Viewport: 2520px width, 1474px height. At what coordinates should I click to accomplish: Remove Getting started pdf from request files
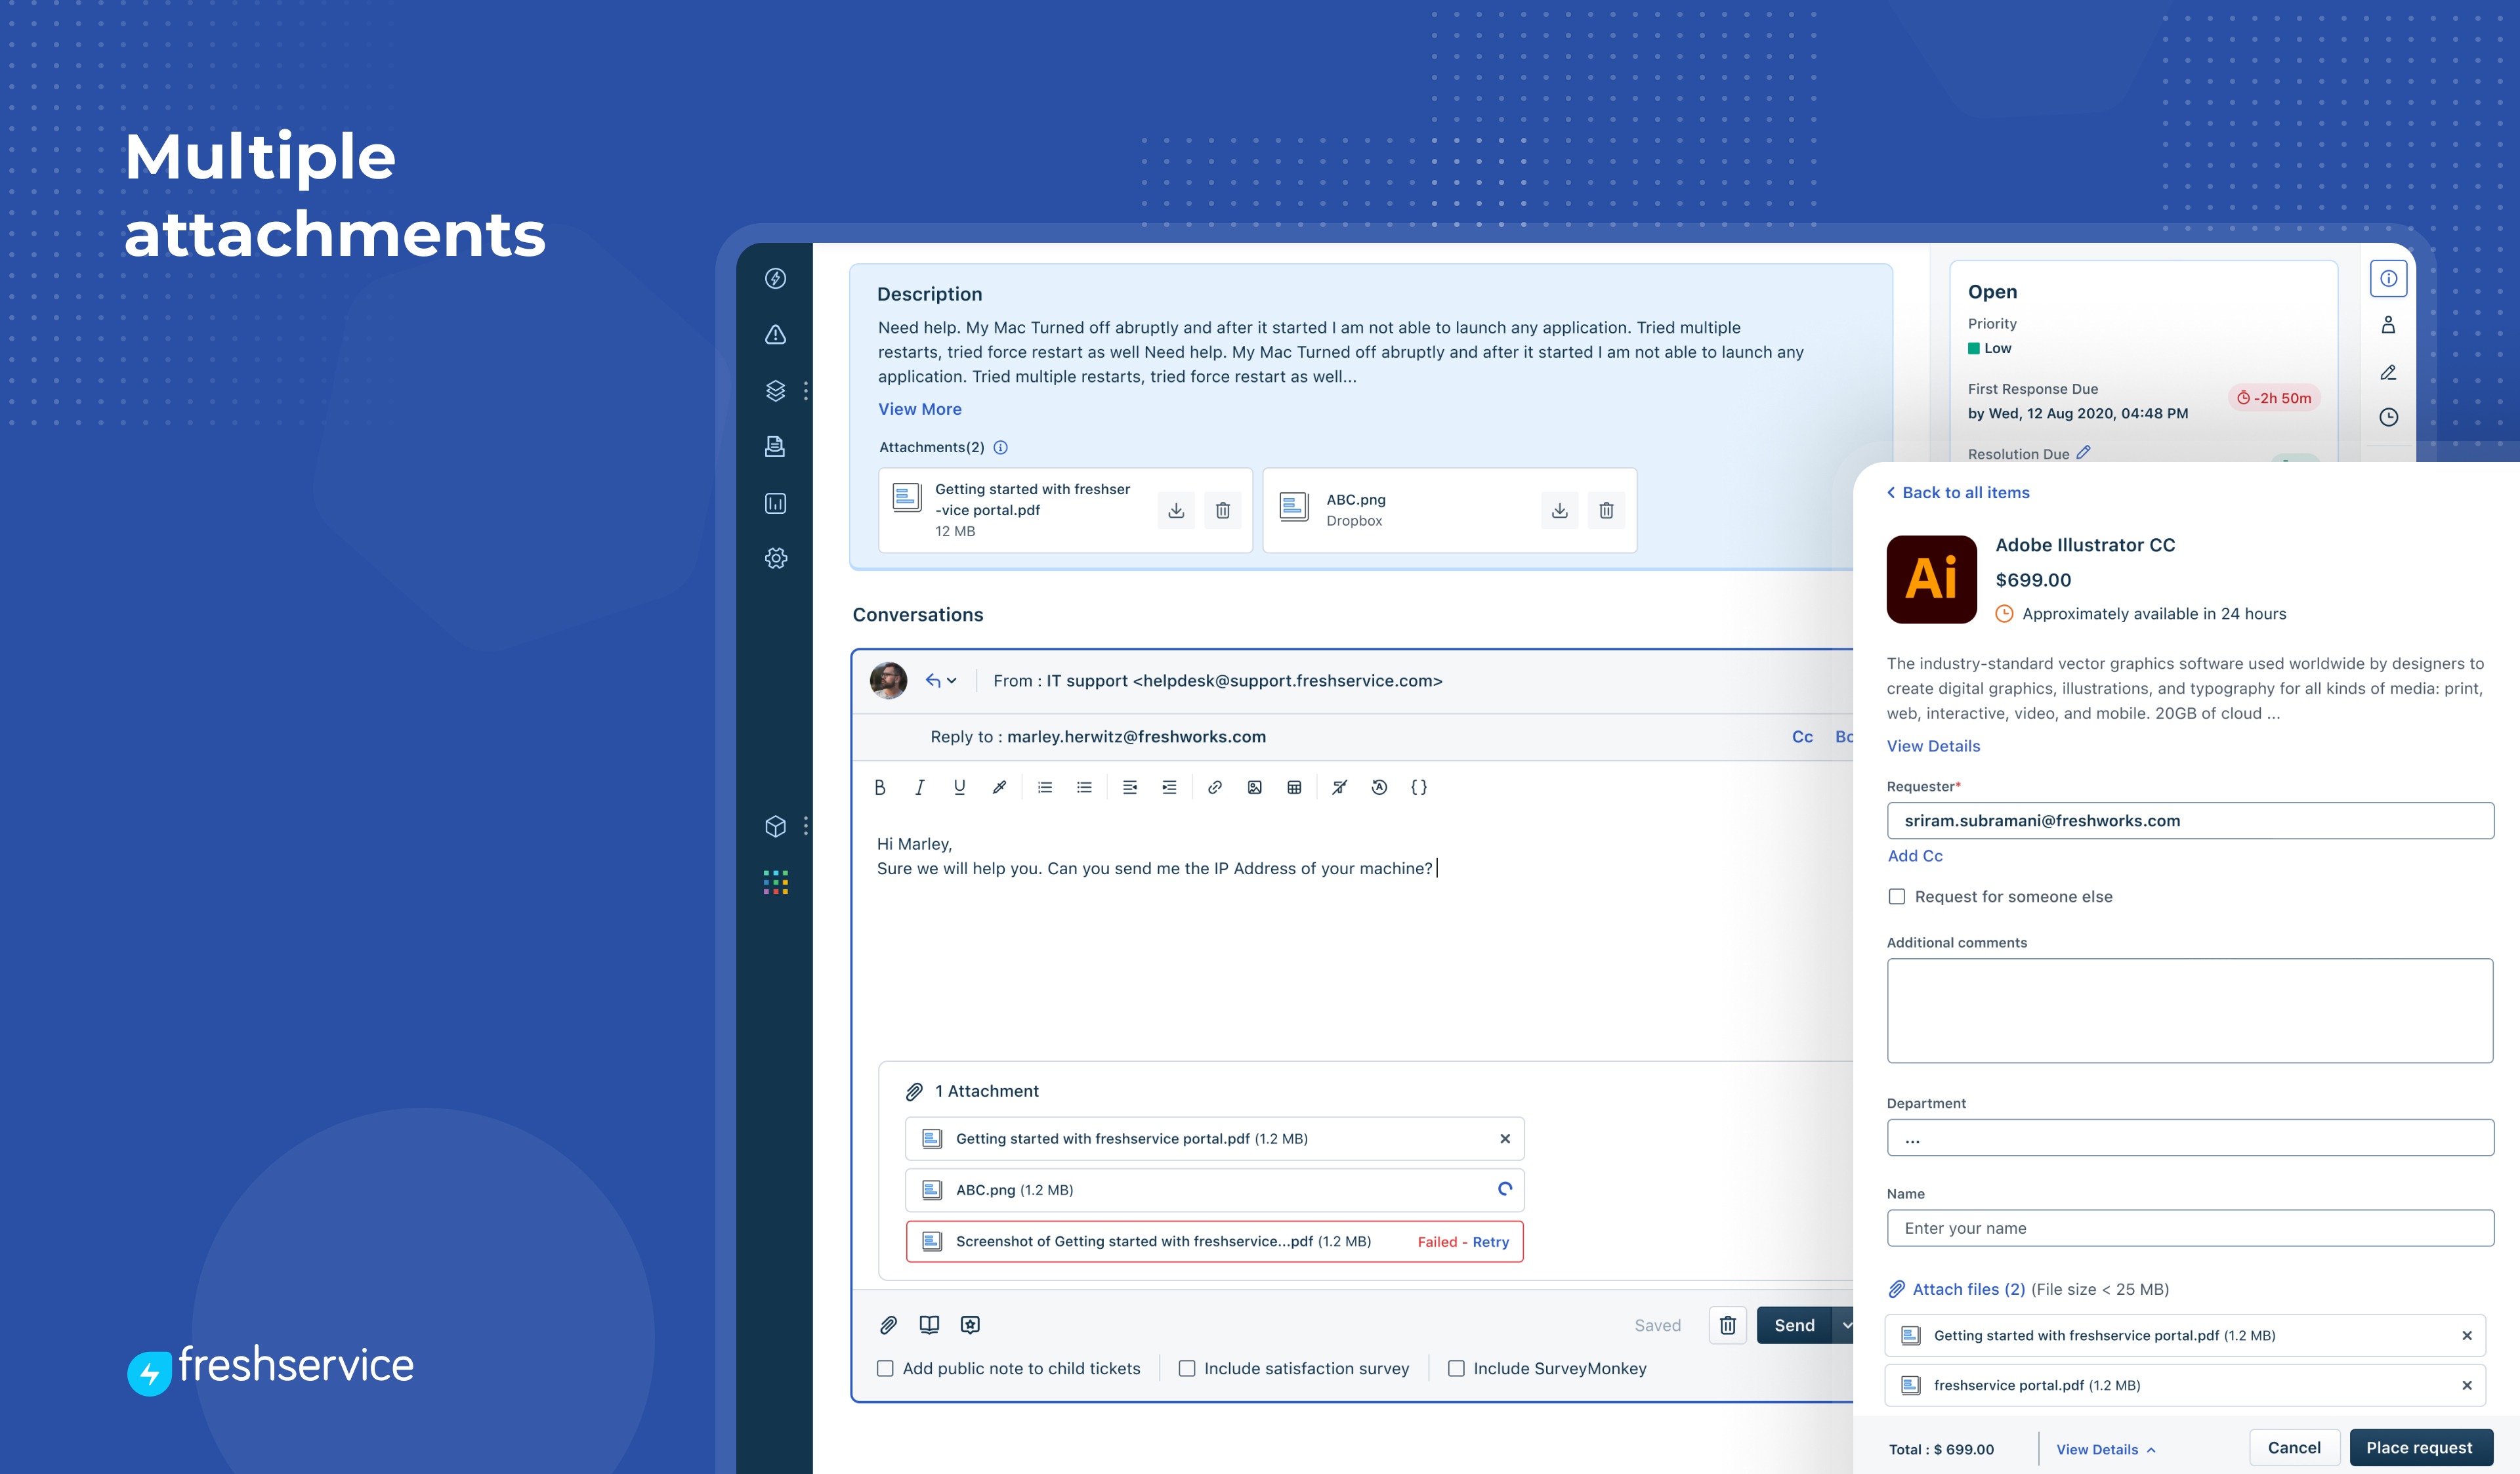coord(2466,1336)
